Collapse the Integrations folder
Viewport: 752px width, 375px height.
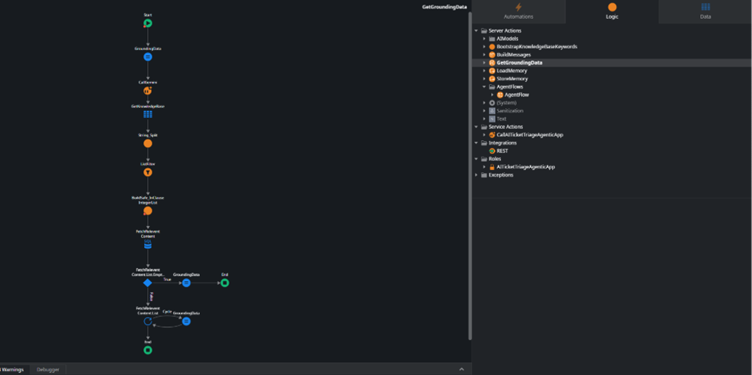476,143
